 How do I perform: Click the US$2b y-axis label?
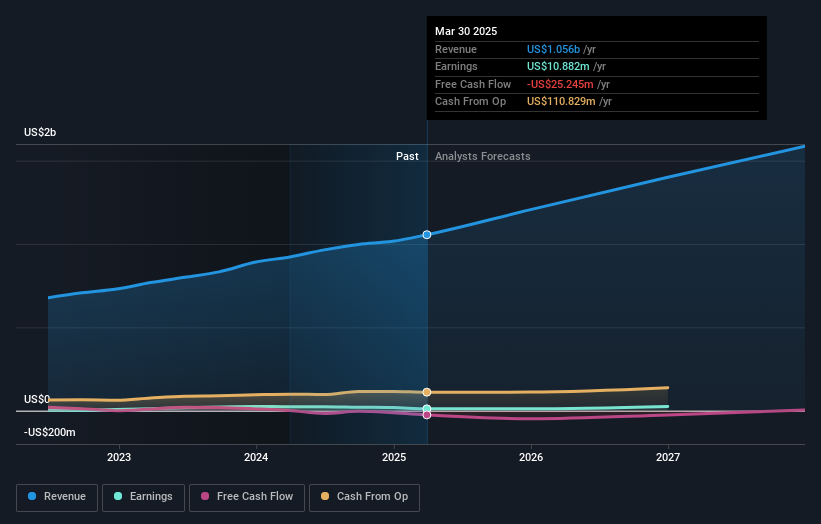[40, 132]
